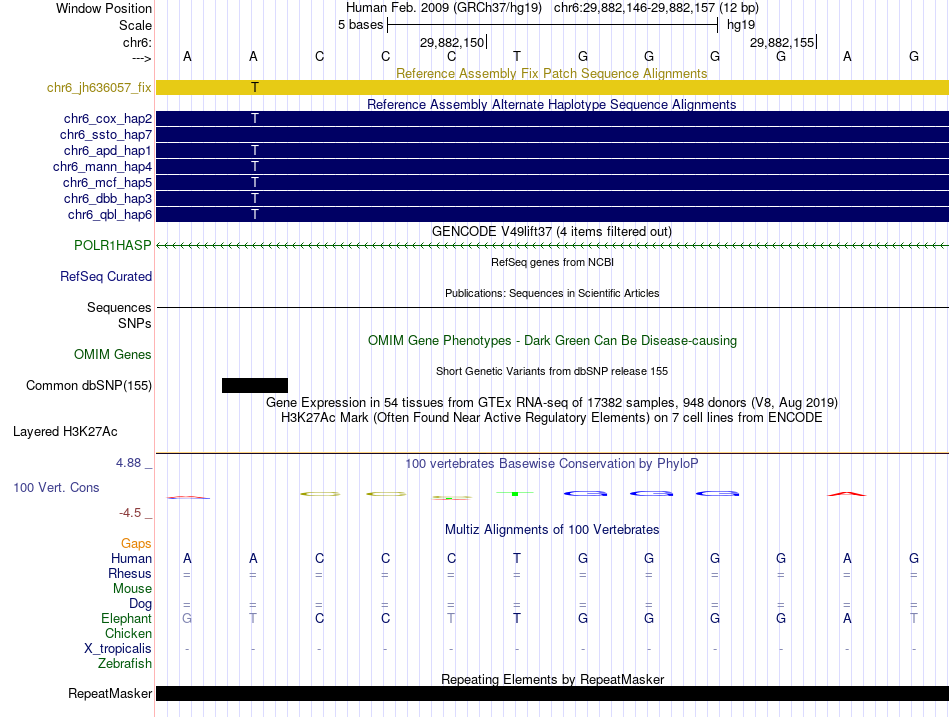This screenshot has width=950, height=717.
Task: Click the Window Position label
Action: (x=104, y=8)
